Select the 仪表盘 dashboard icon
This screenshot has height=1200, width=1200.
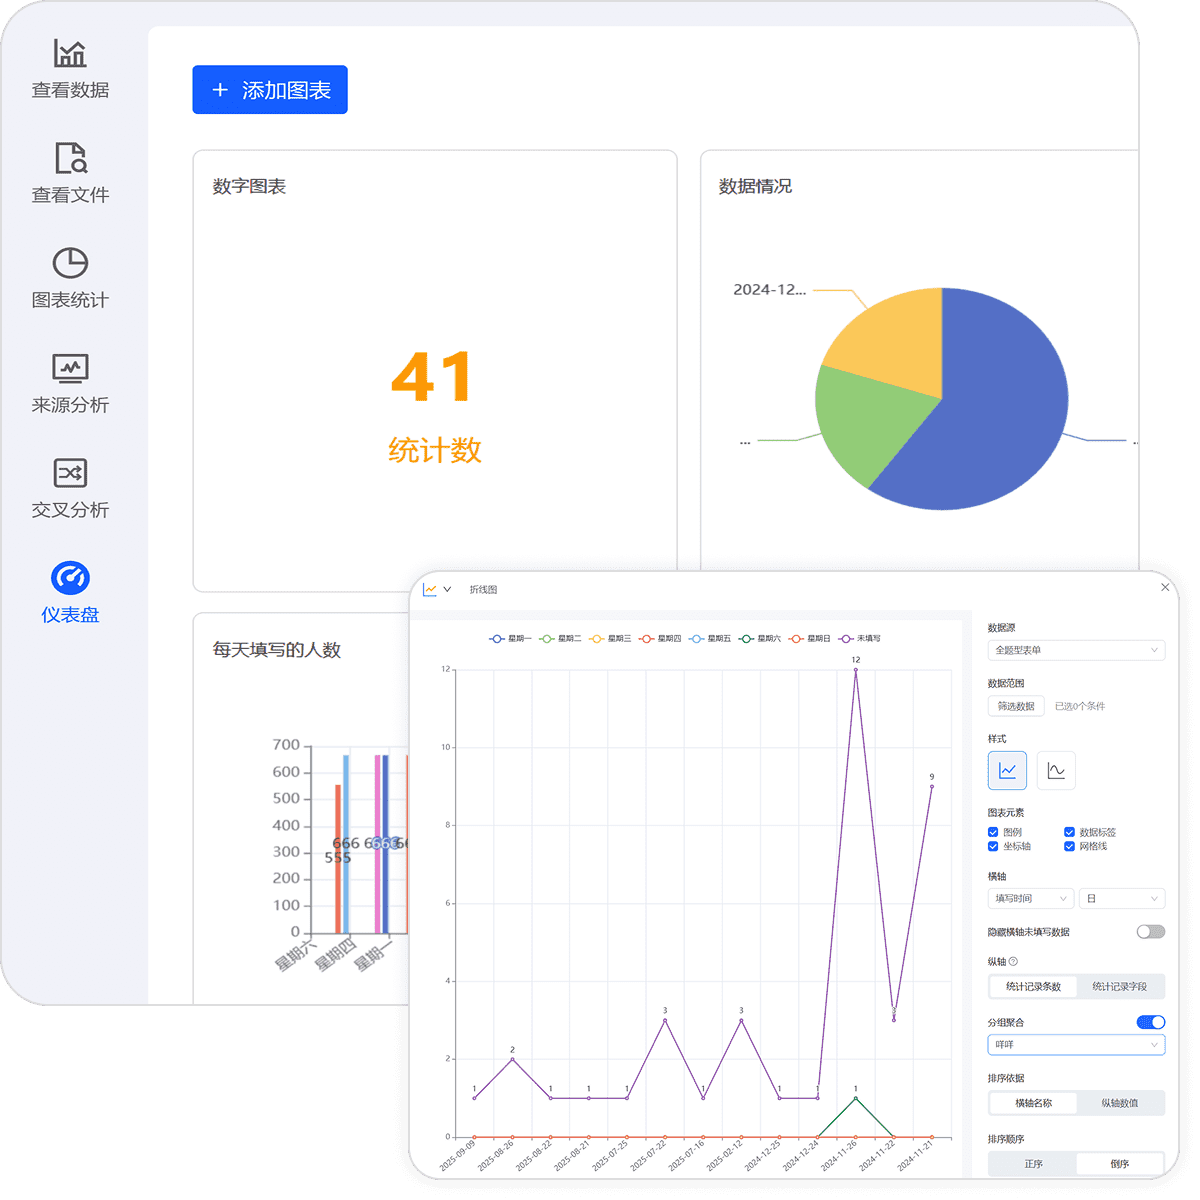(70, 578)
